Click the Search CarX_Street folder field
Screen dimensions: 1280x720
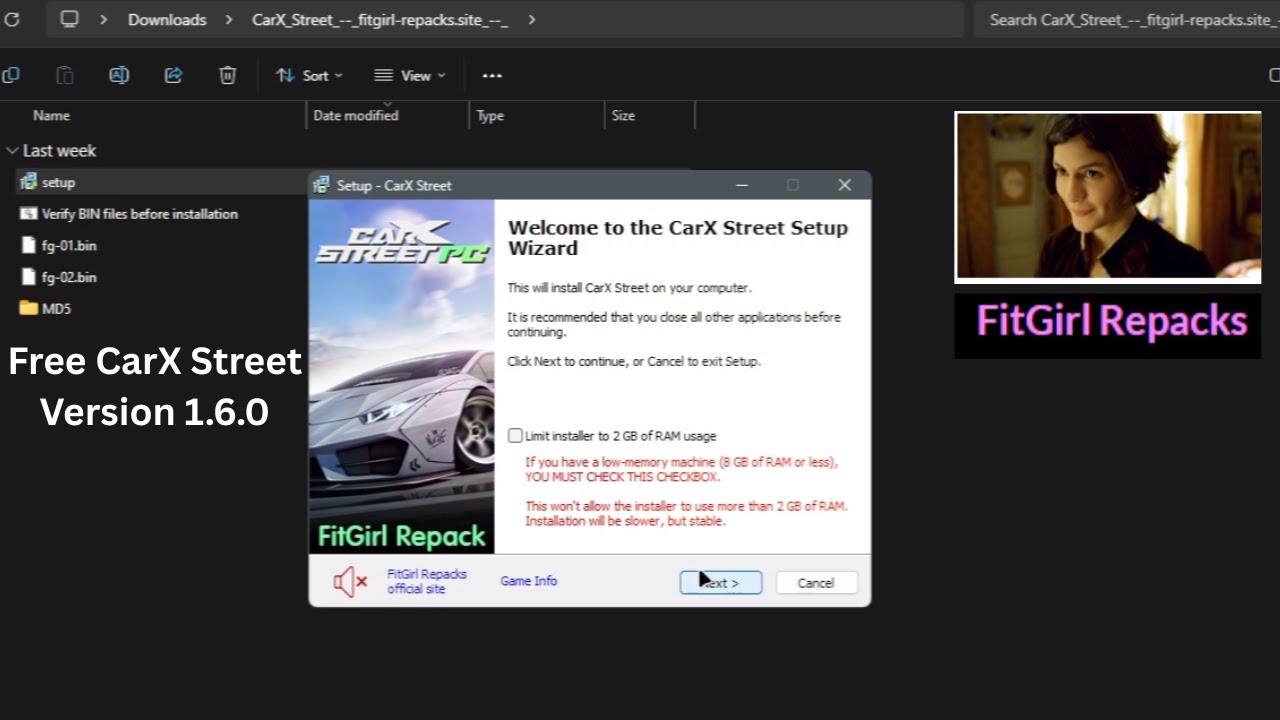click(x=1127, y=20)
